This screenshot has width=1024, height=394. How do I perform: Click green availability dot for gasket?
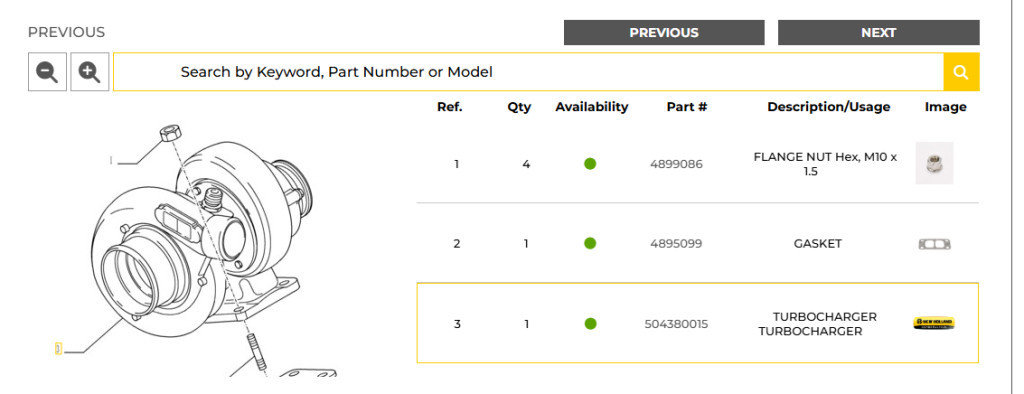coord(590,244)
